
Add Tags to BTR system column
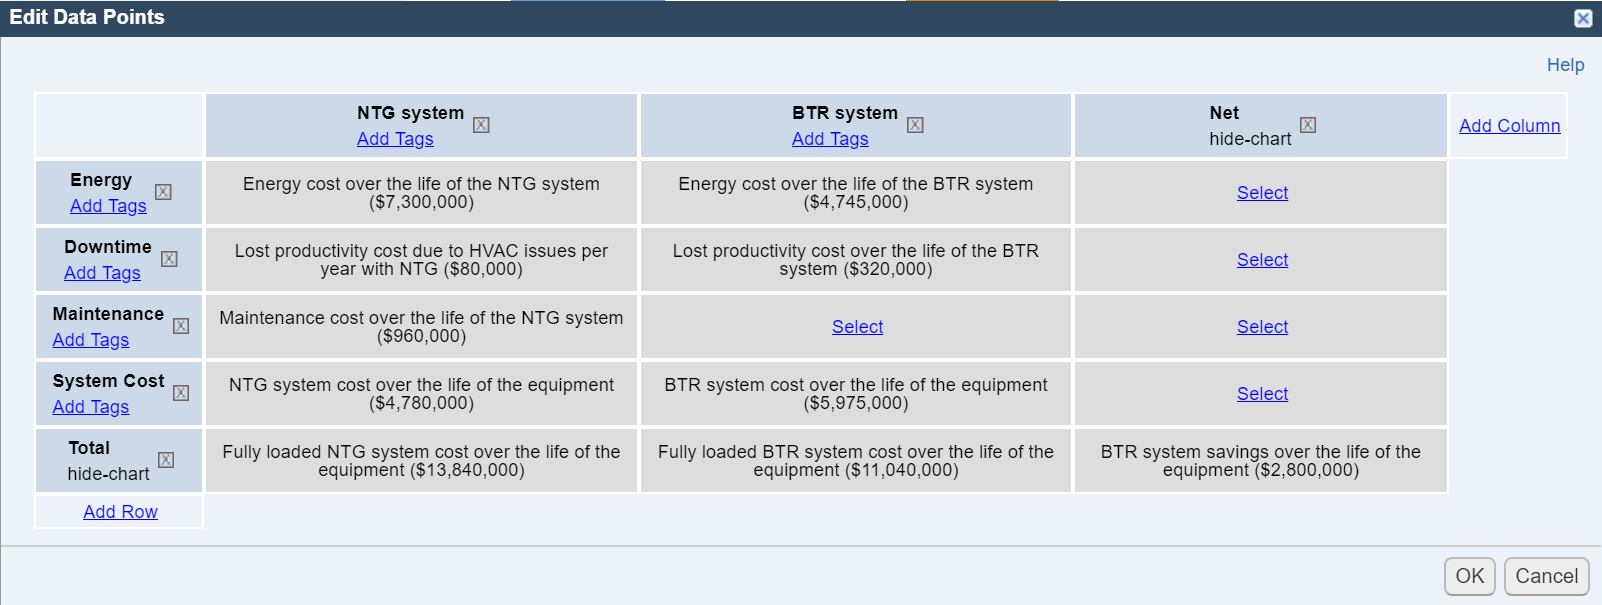point(830,139)
